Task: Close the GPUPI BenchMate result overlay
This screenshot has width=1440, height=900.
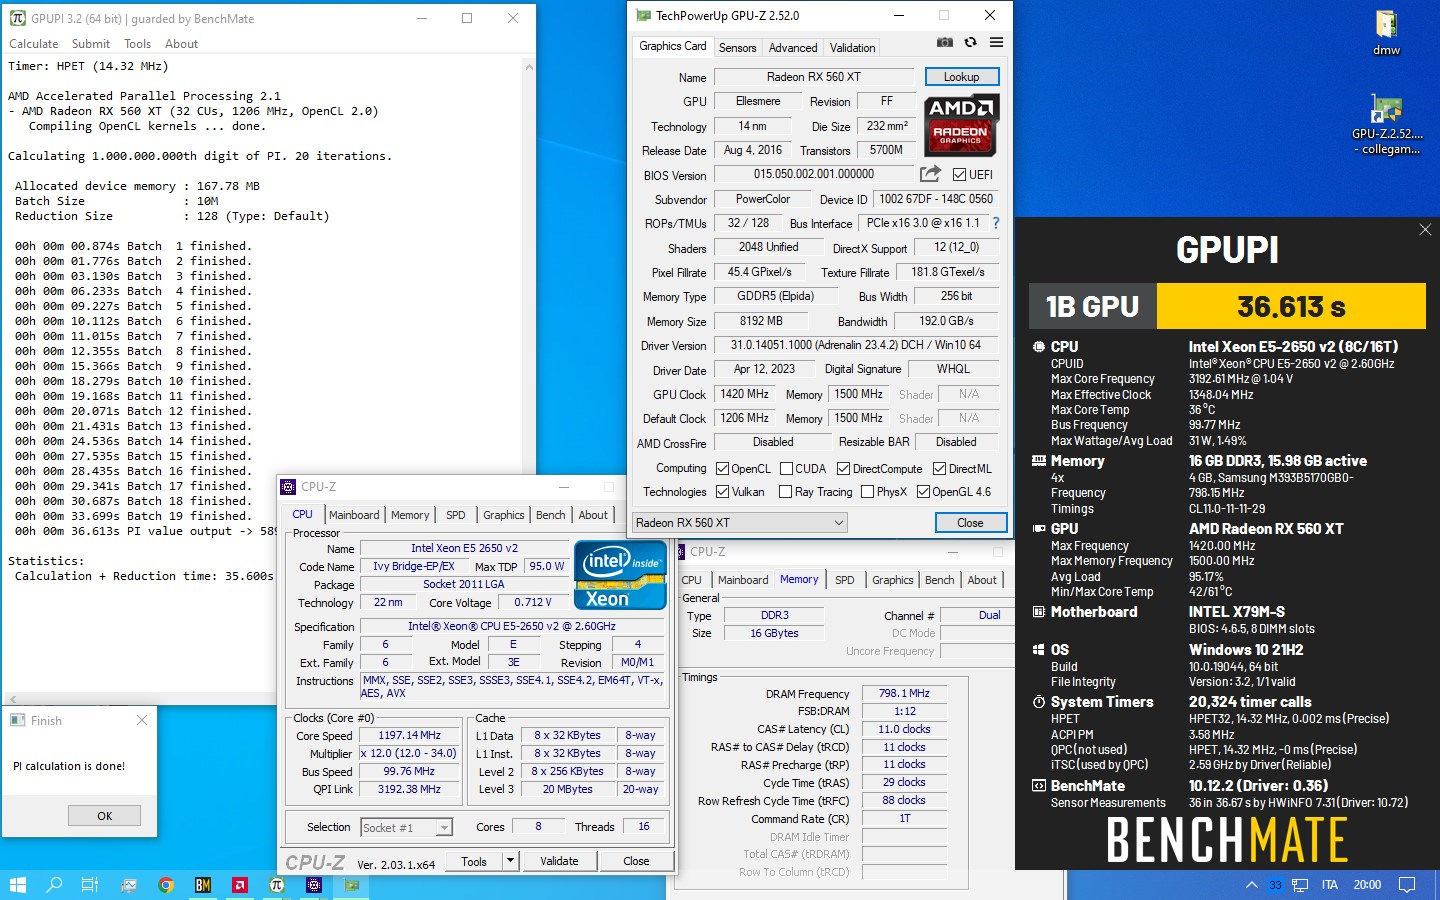Action: click(1425, 230)
